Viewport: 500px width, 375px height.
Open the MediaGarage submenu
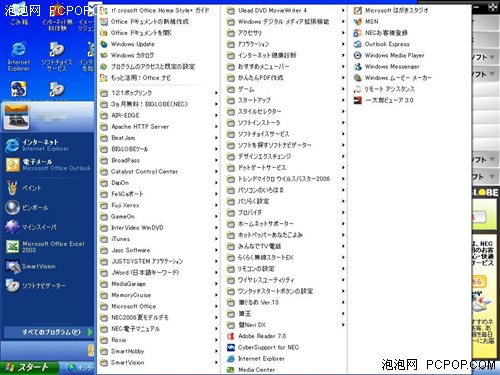tap(159, 284)
